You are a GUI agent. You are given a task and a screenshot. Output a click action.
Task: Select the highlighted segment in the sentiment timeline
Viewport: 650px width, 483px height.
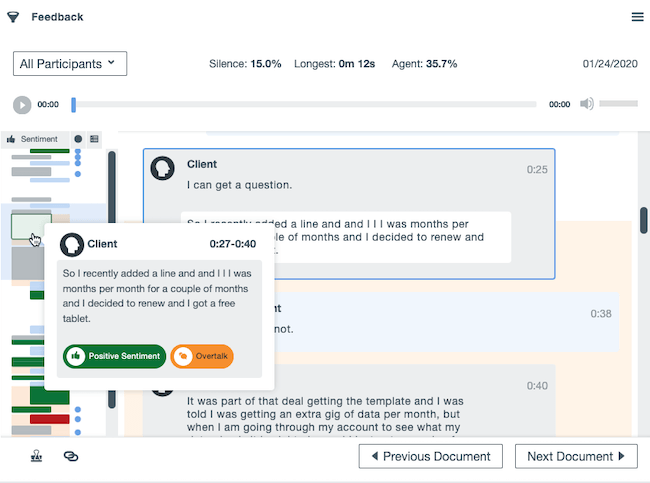(31, 226)
